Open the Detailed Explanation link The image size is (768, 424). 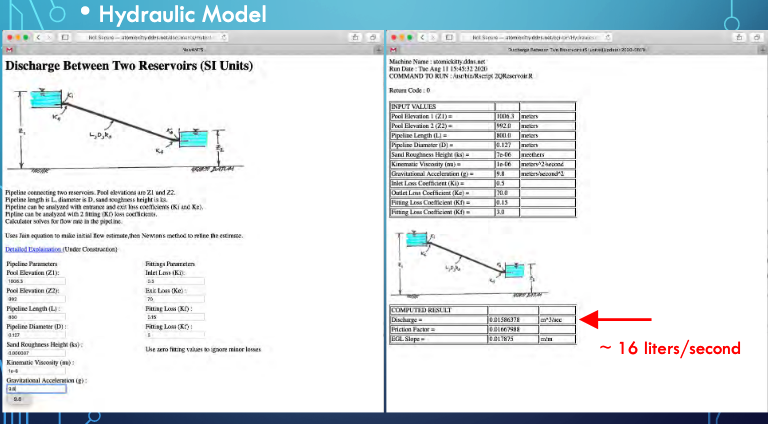(x=33, y=249)
